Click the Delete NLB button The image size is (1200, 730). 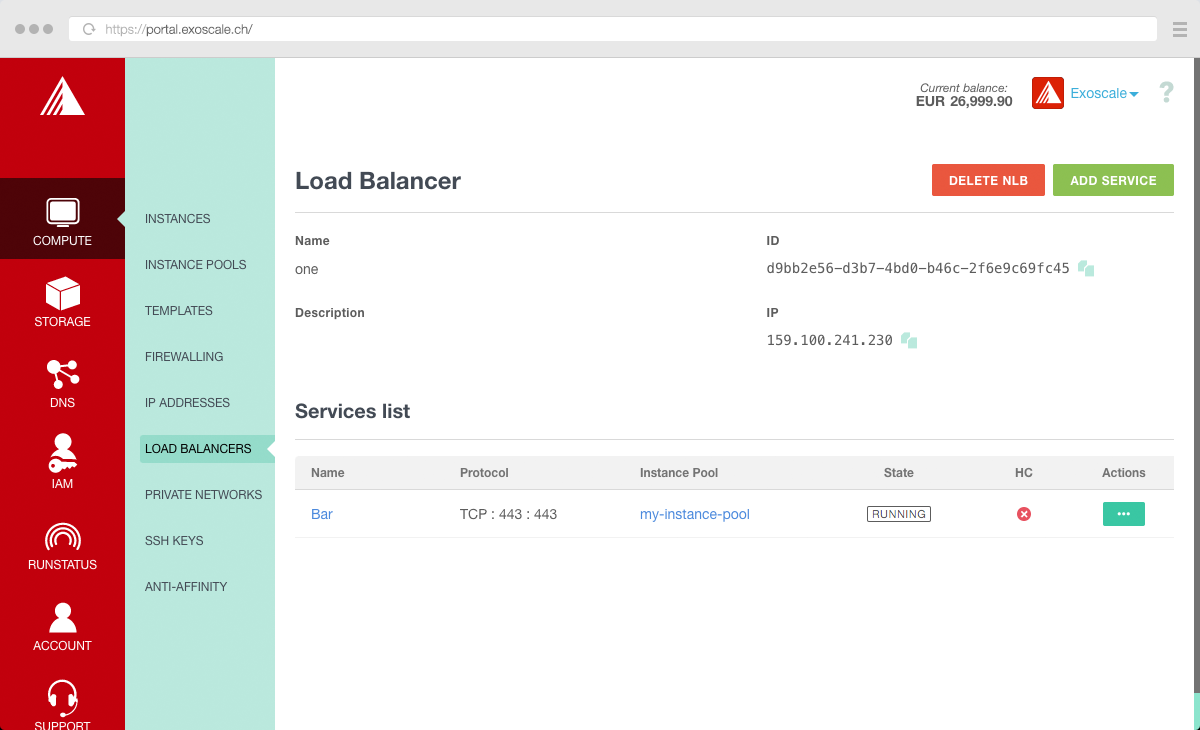click(988, 180)
